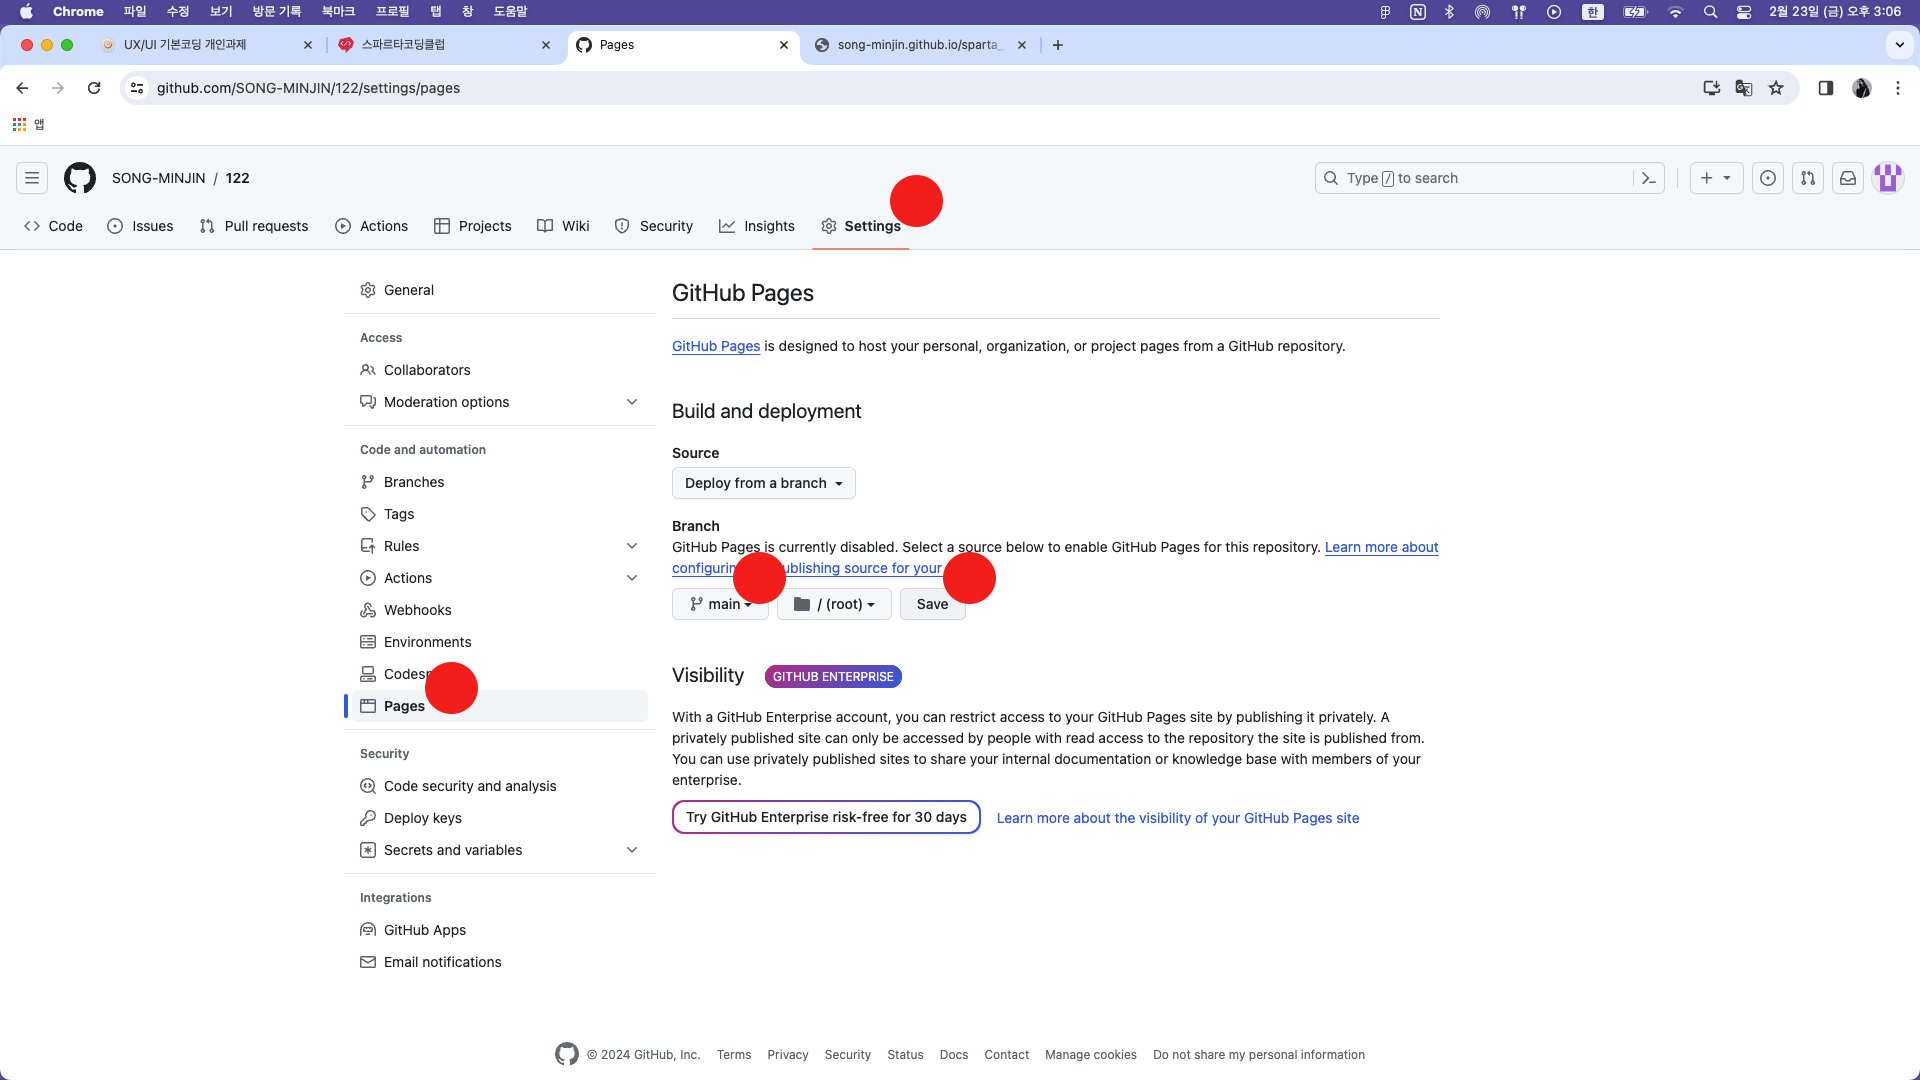Open the Deploy from a branch source dropdown

click(x=764, y=483)
